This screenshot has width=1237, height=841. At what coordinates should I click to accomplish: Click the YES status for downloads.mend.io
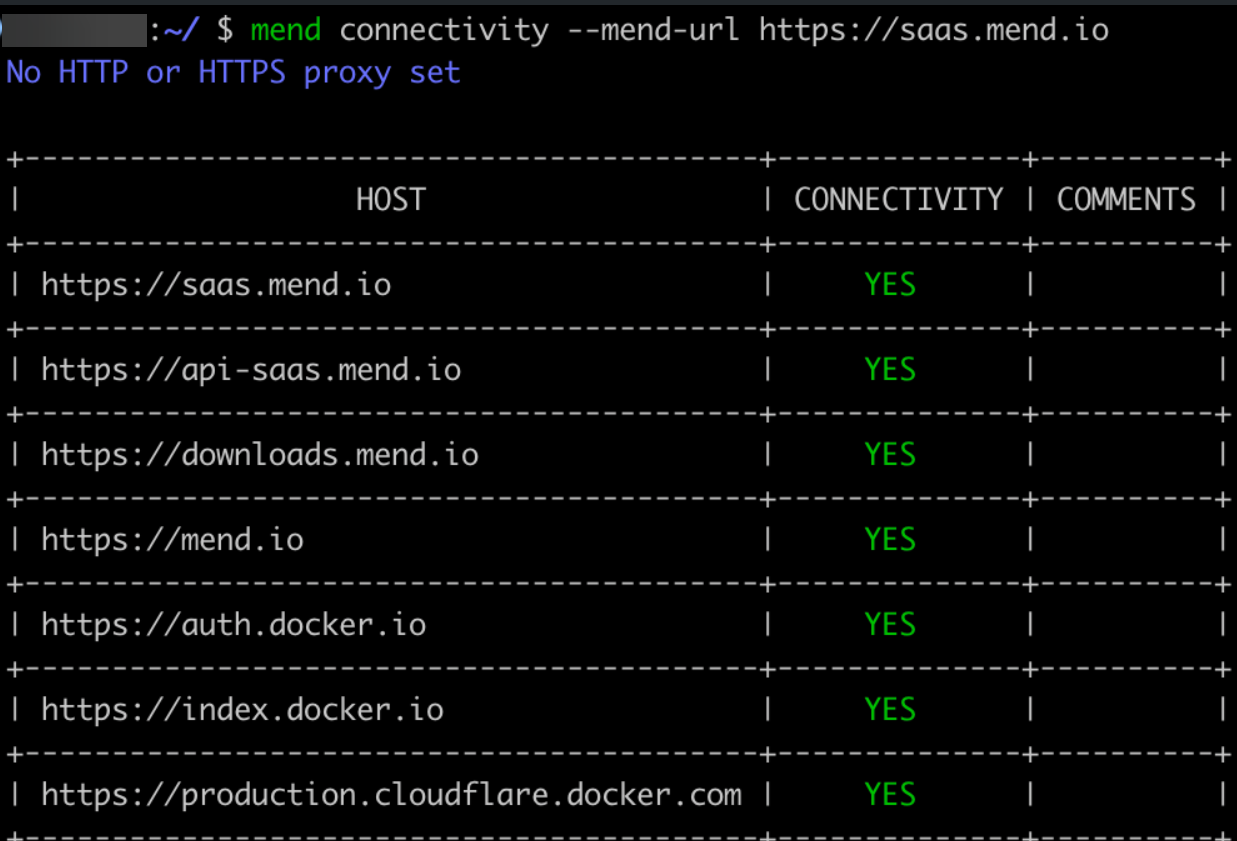point(890,455)
